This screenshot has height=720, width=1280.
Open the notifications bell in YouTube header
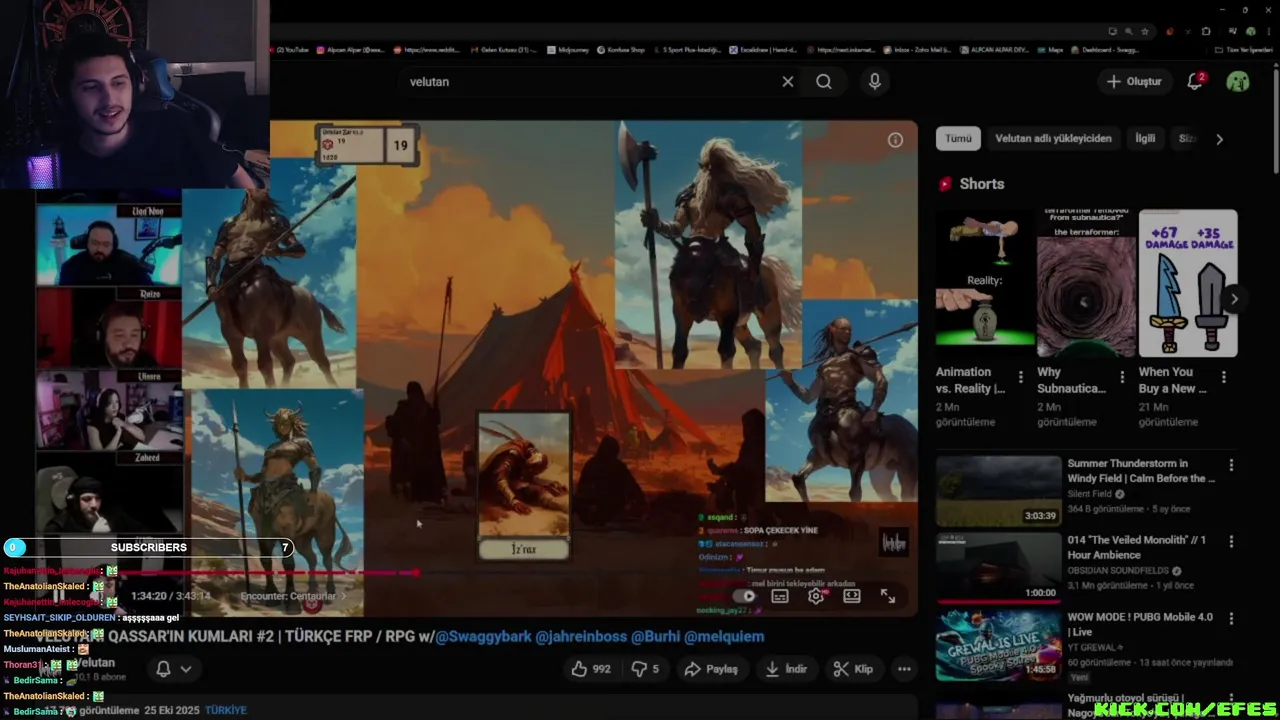tap(1195, 82)
